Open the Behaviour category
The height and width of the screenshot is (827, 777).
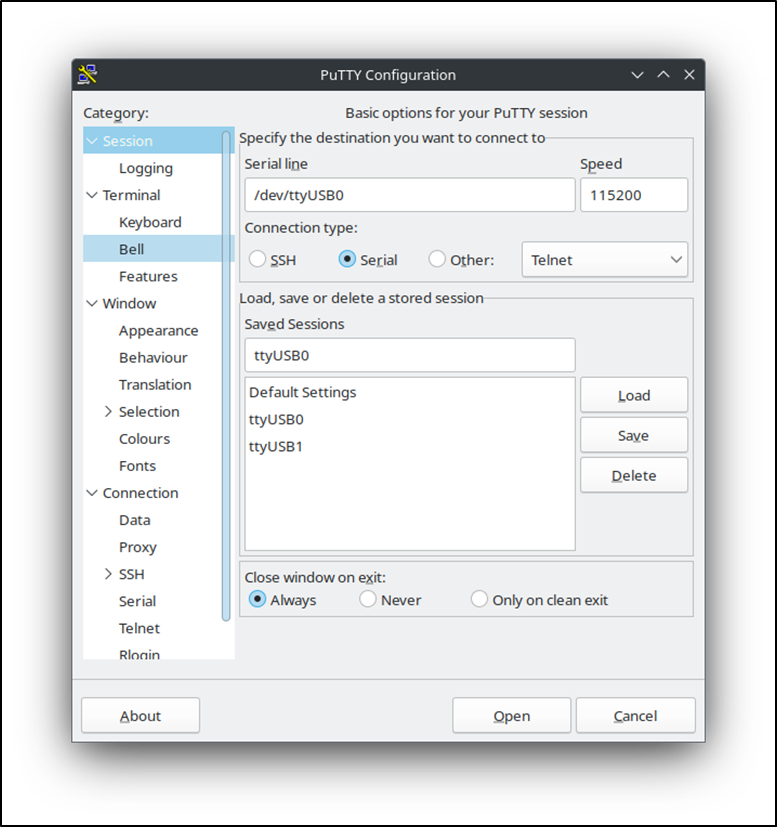coord(153,358)
